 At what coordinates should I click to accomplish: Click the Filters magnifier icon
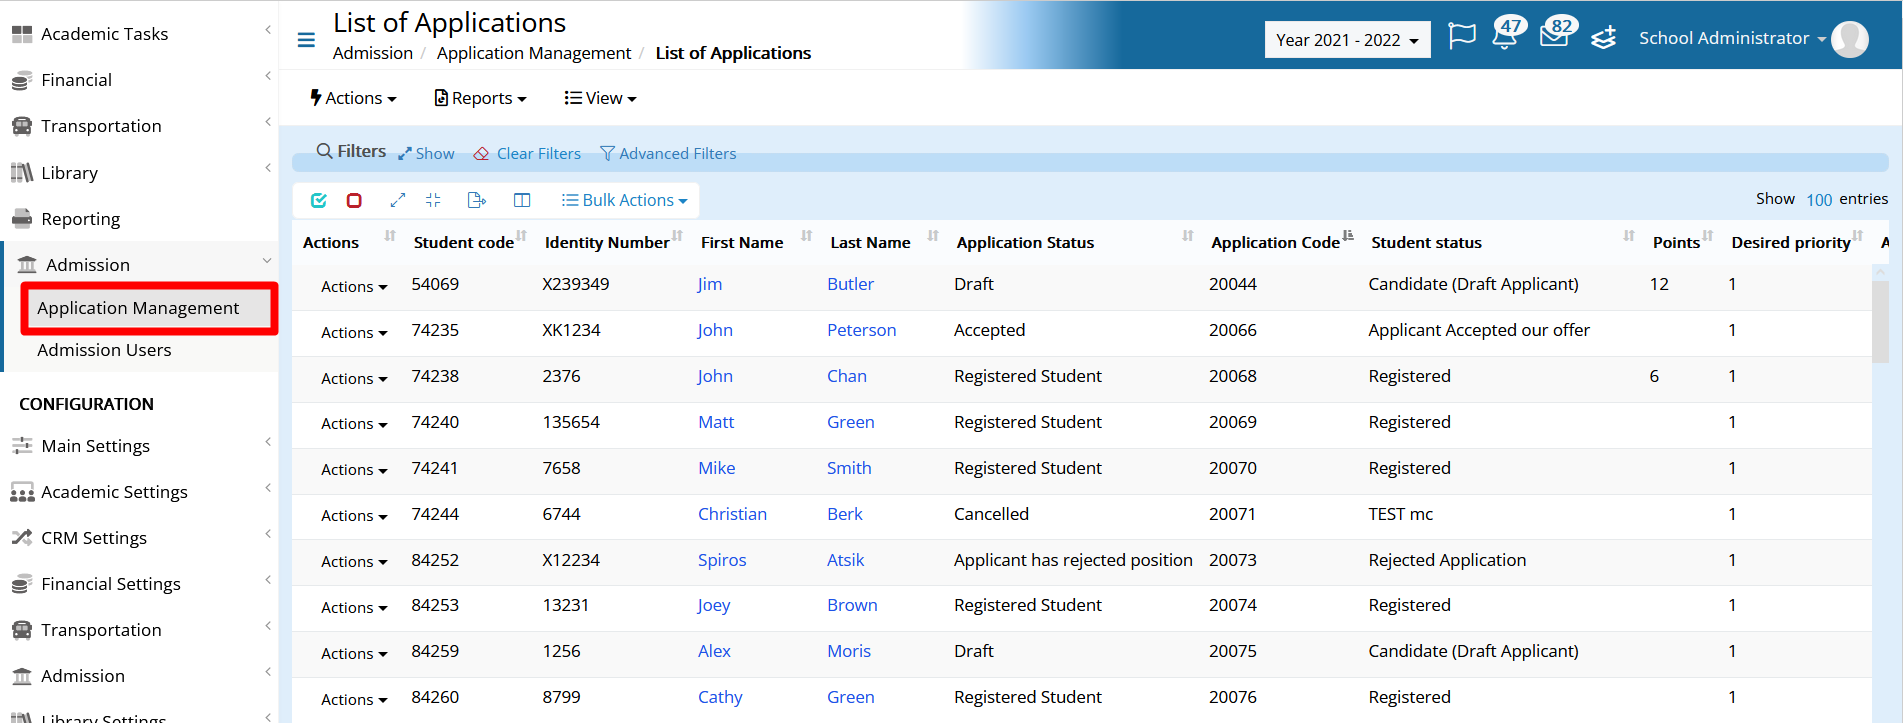tap(324, 151)
